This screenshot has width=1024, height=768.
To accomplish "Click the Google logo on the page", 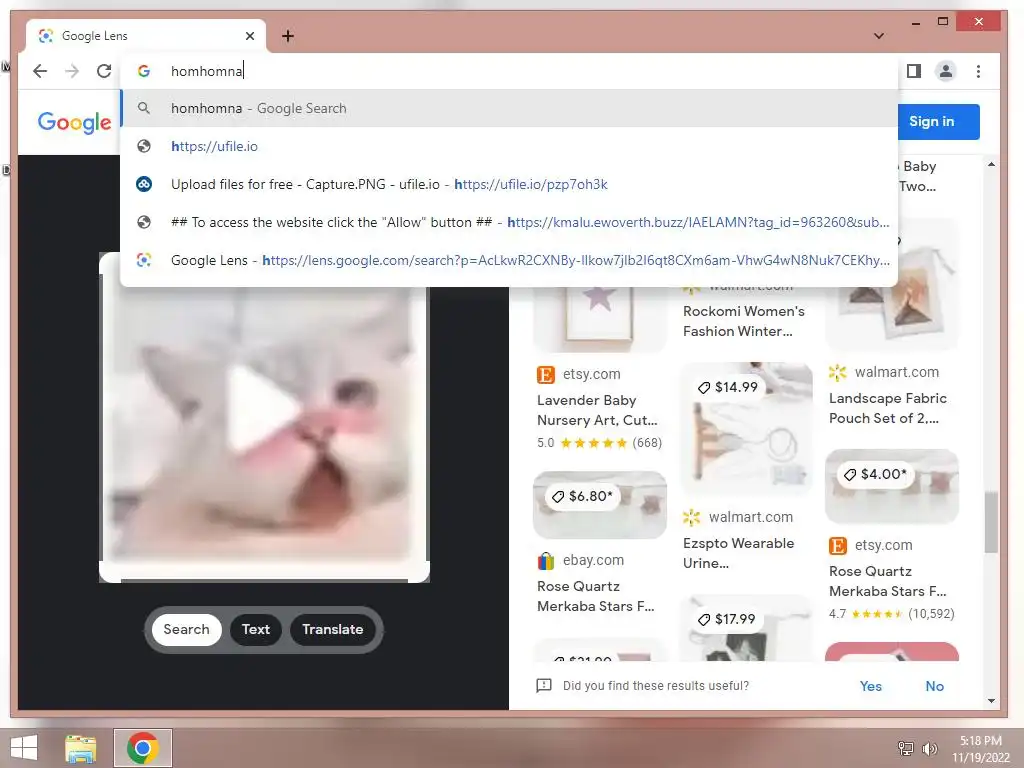I will tap(74, 122).
